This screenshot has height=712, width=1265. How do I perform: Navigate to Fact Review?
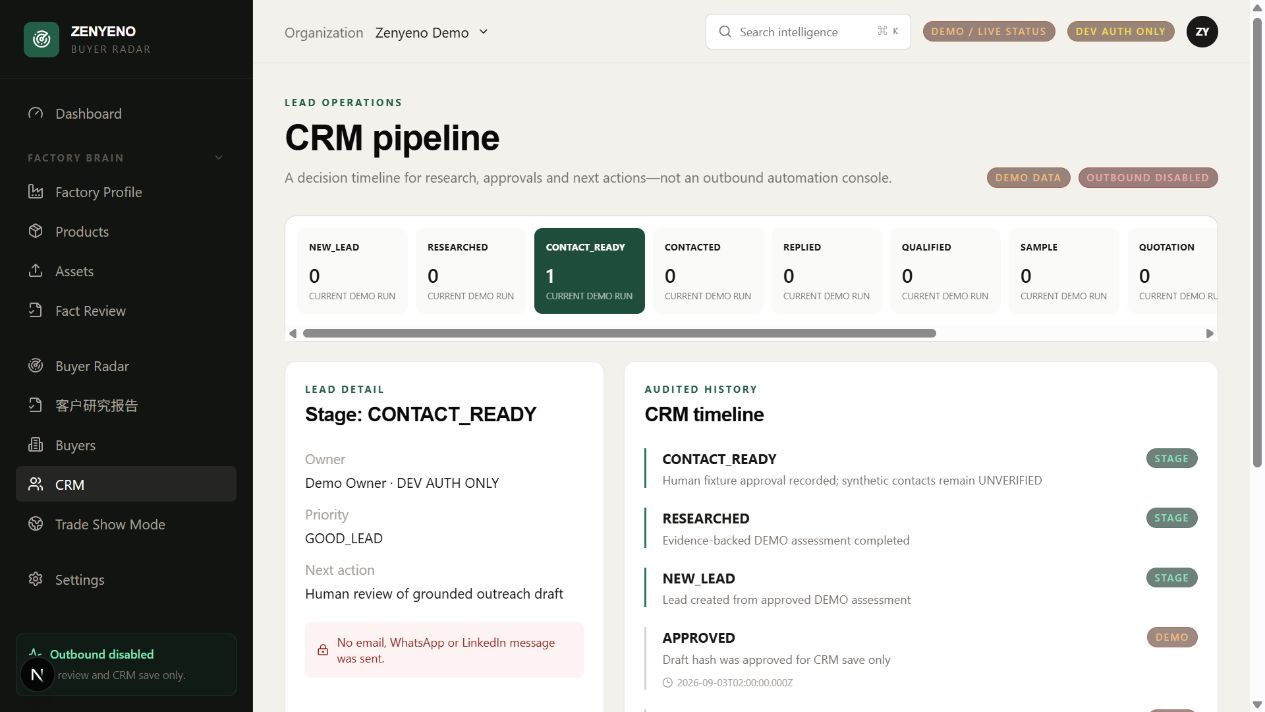coord(126,310)
